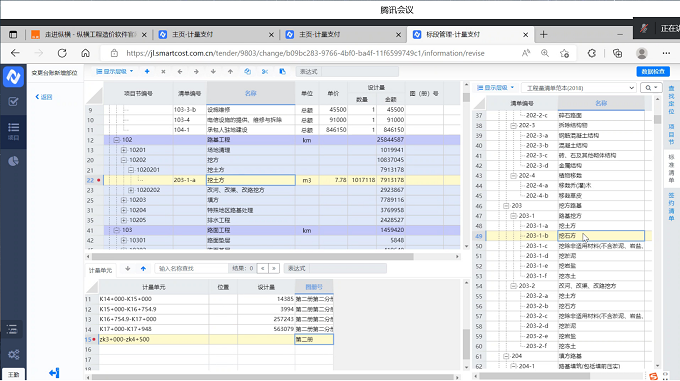This screenshot has width=680, height=381.
Task: Click the scissors cut icon
Action: pyautogui.click(x=265, y=72)
